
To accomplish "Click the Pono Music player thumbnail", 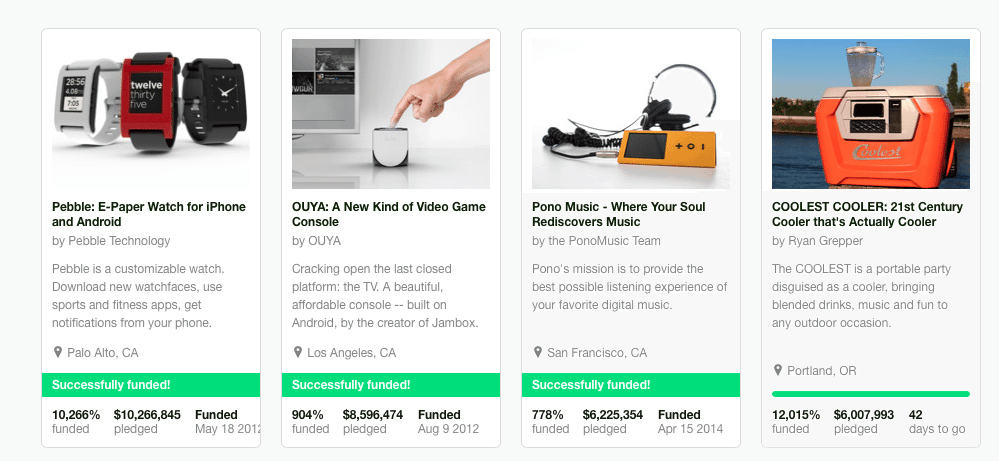I will pyautogui.click(x=631, y=113).
